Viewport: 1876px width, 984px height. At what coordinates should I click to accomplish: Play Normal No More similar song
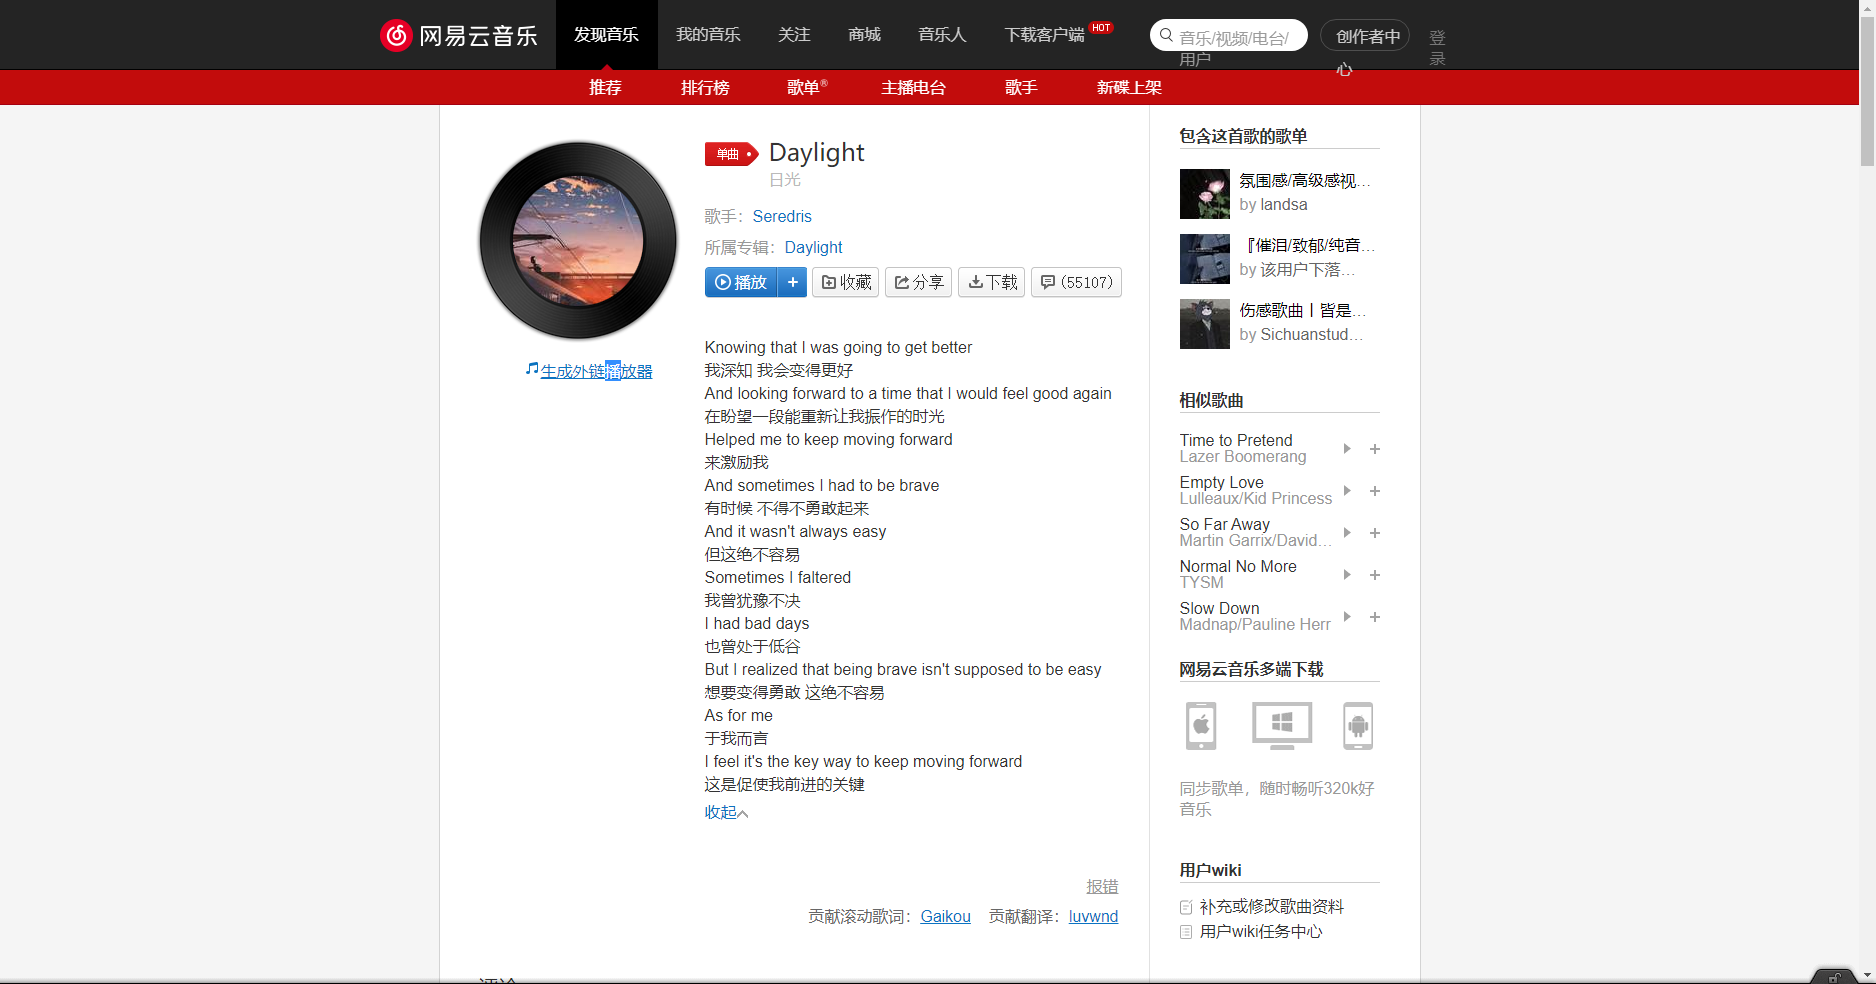1347,575
